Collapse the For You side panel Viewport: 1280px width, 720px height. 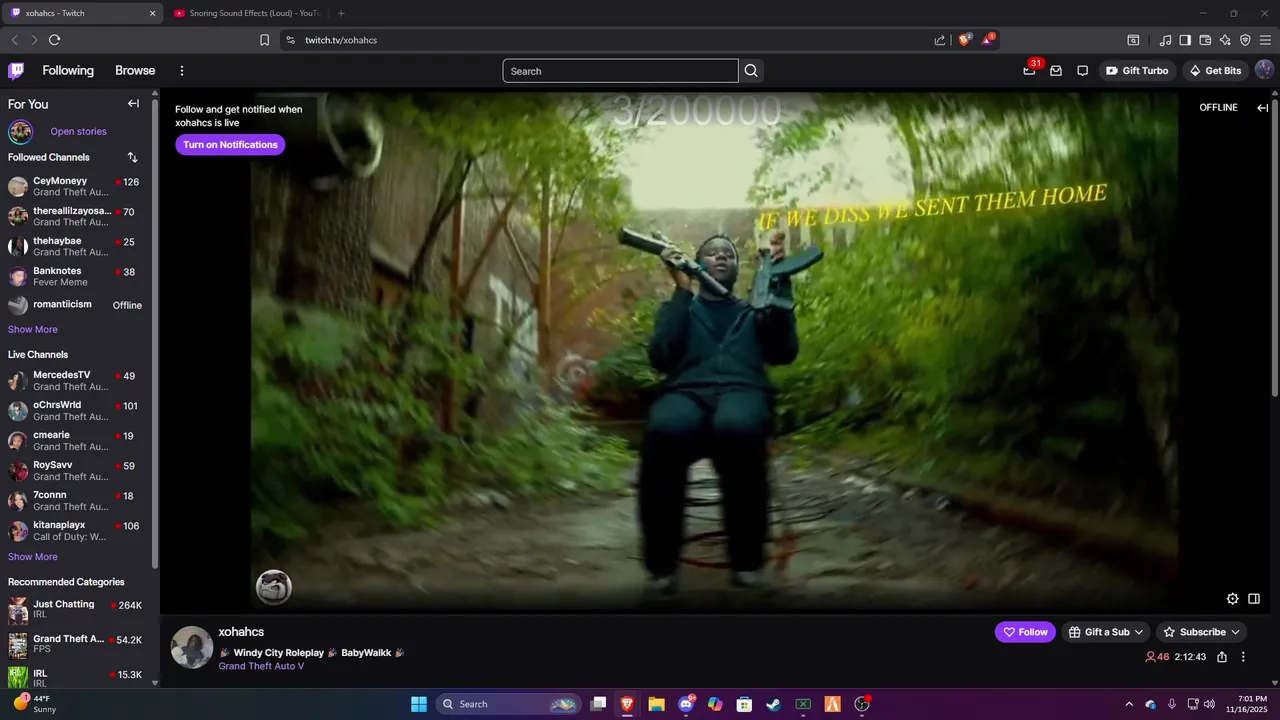click(133, 104)
